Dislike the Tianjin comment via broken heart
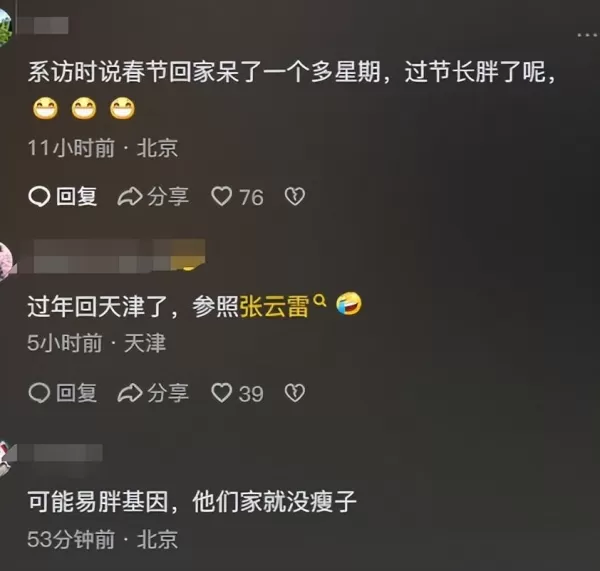The height and width of the screenshot is (571, 600). tap(295, 393)
